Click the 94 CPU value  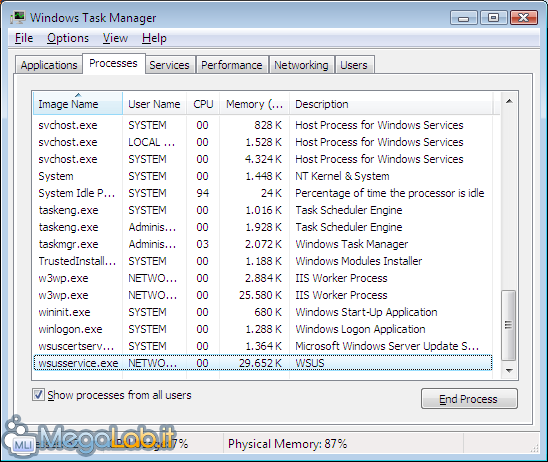pyautogui.click(x=202, y=193)
